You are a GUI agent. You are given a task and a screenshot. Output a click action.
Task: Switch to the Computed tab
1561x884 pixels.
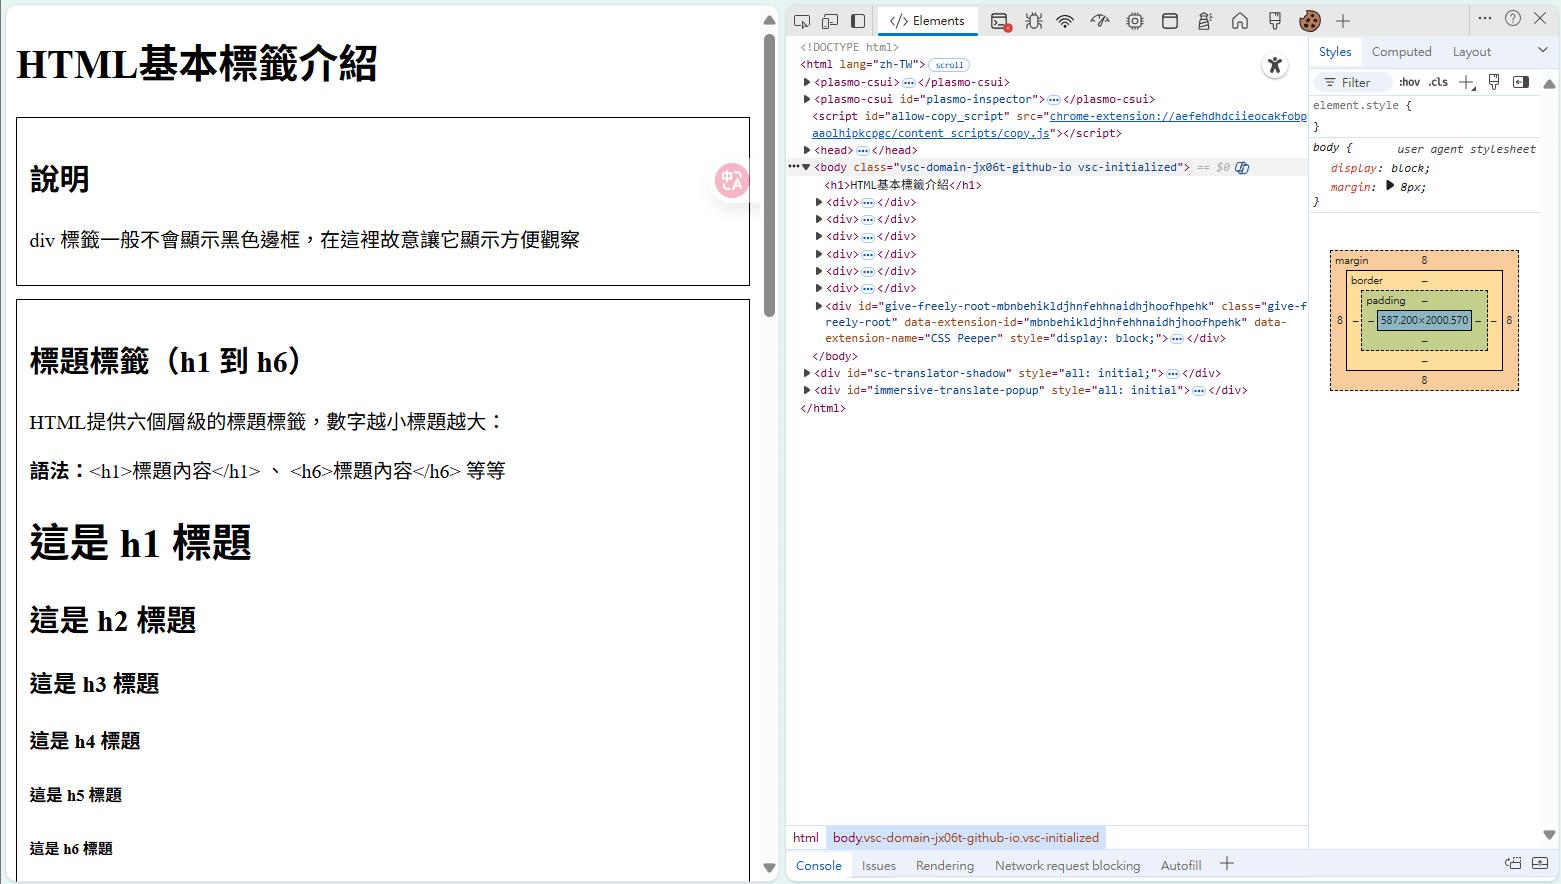tap(1401, 52)
